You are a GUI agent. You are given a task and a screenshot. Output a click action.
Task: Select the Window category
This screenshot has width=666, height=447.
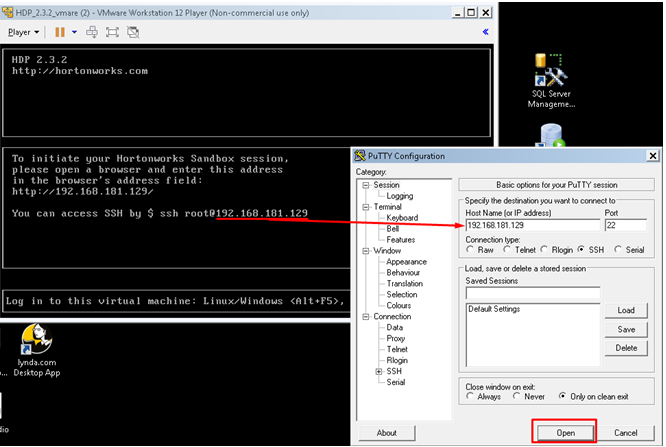(x=387, y=251)
